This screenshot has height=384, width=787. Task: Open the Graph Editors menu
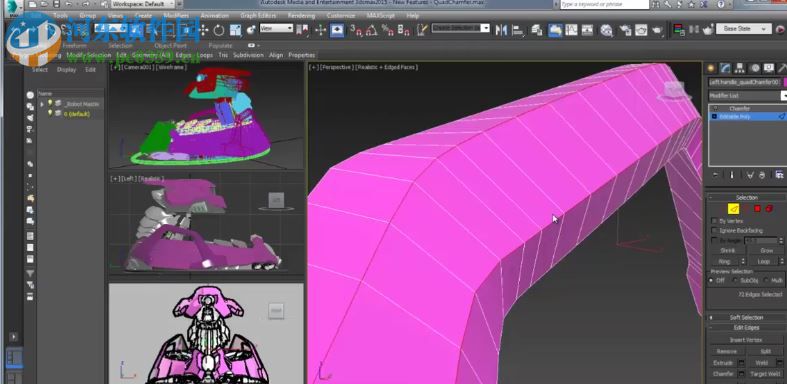[x=257, y=16]
